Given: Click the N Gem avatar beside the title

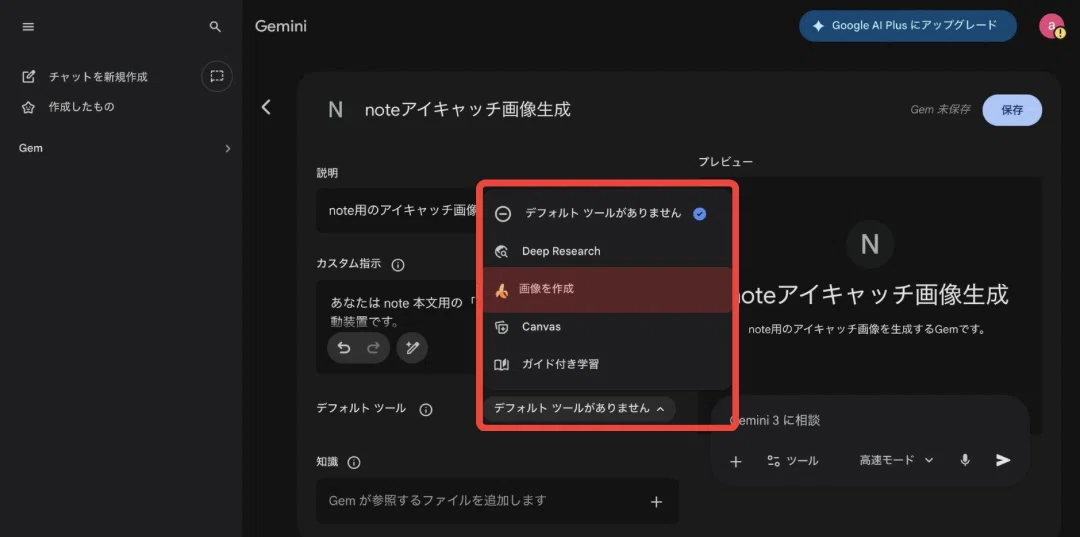Looking at the screenshot, I should tap(335, 109).
